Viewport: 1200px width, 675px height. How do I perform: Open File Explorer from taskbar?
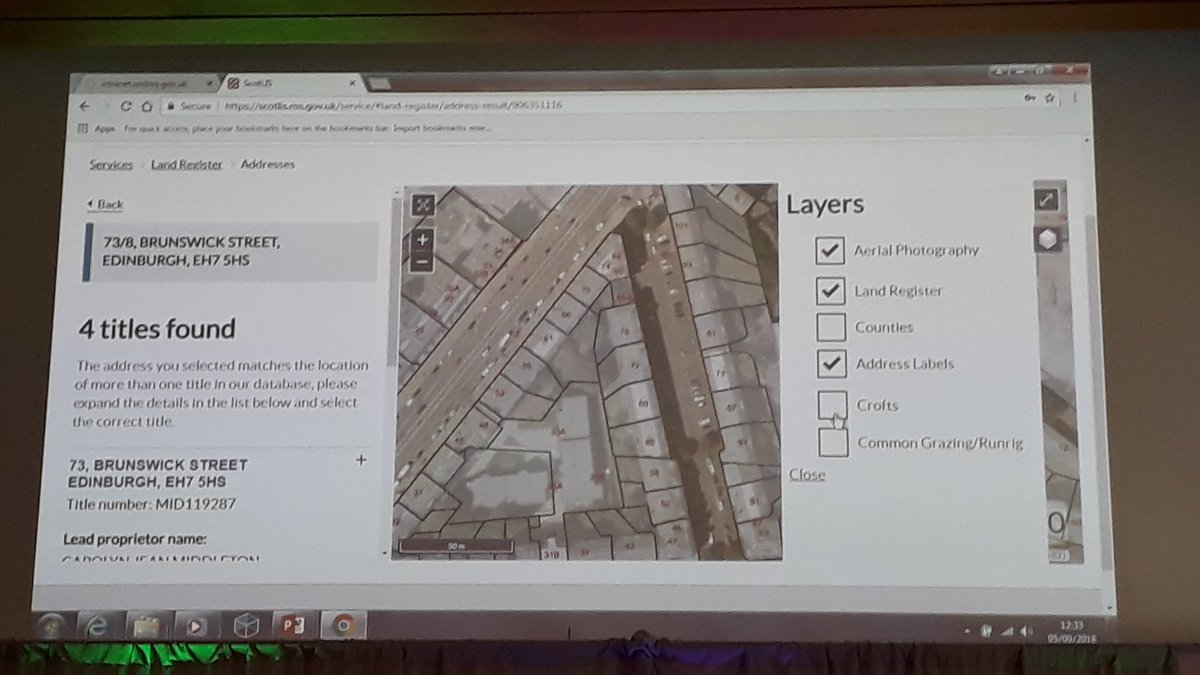click(x=146, y=626)
